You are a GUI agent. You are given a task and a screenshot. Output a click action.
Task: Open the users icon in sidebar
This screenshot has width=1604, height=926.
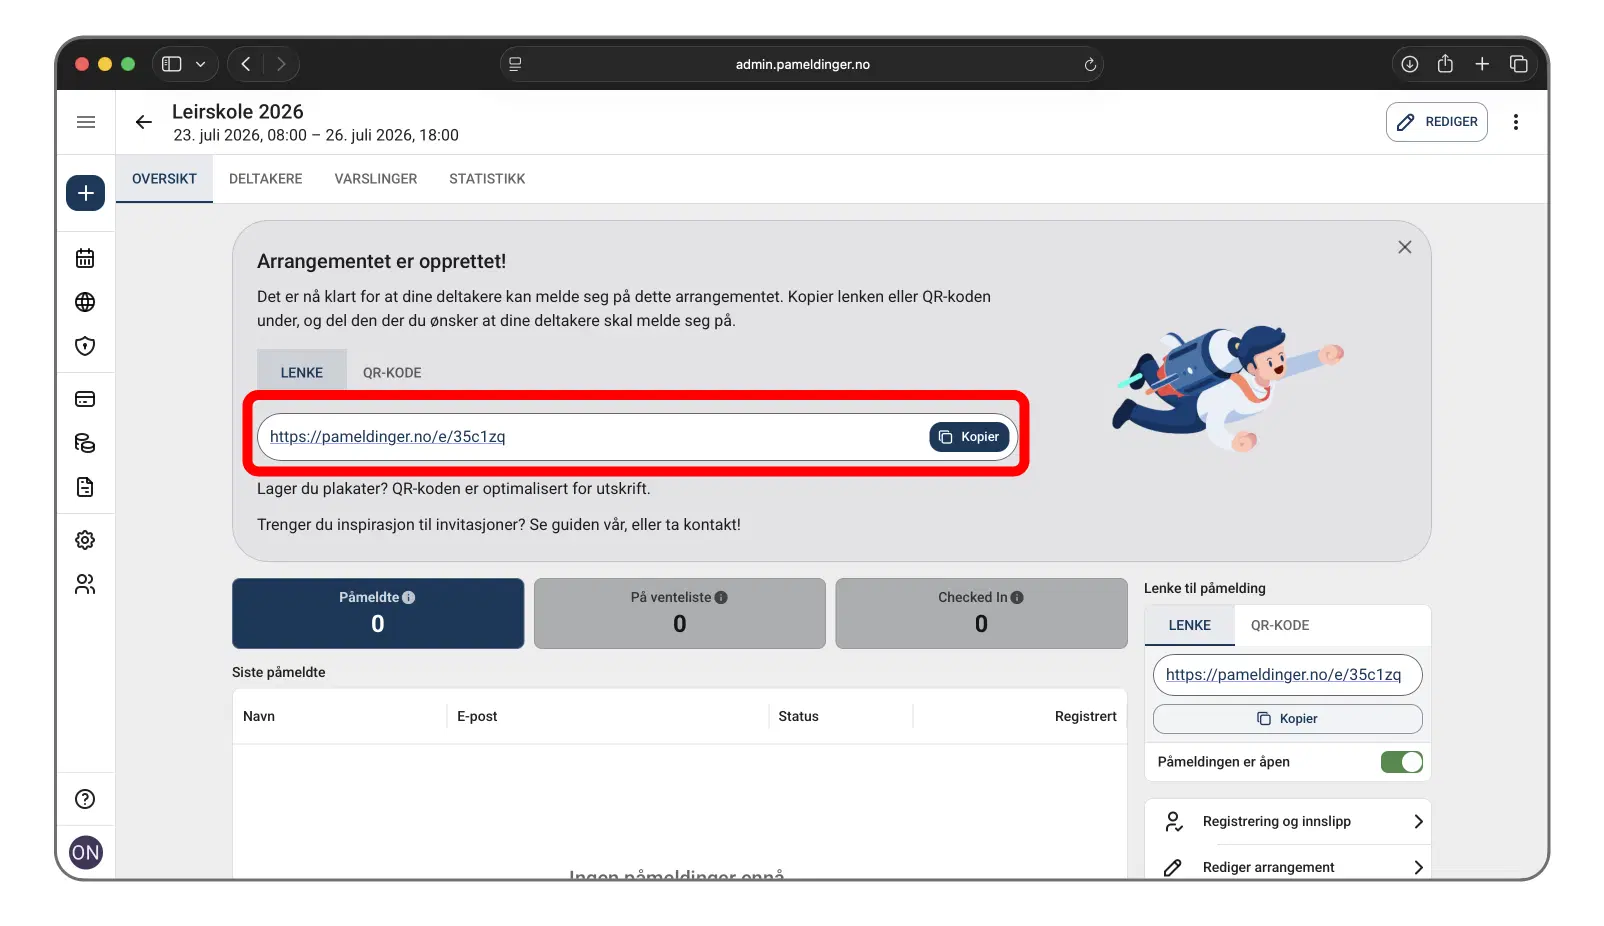click(85, 584)
